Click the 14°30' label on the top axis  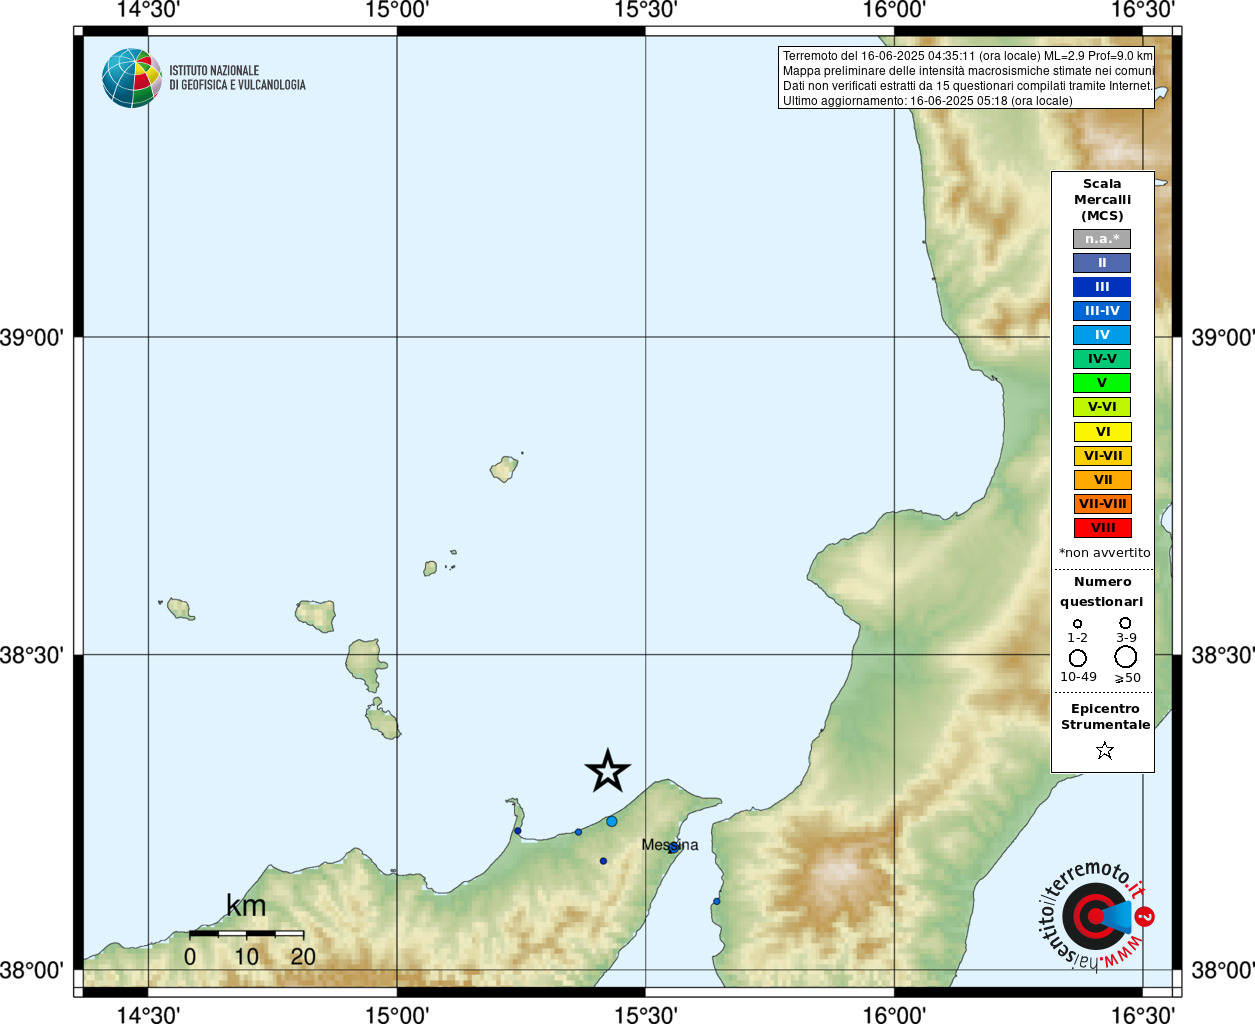click(x=148, y=10)
